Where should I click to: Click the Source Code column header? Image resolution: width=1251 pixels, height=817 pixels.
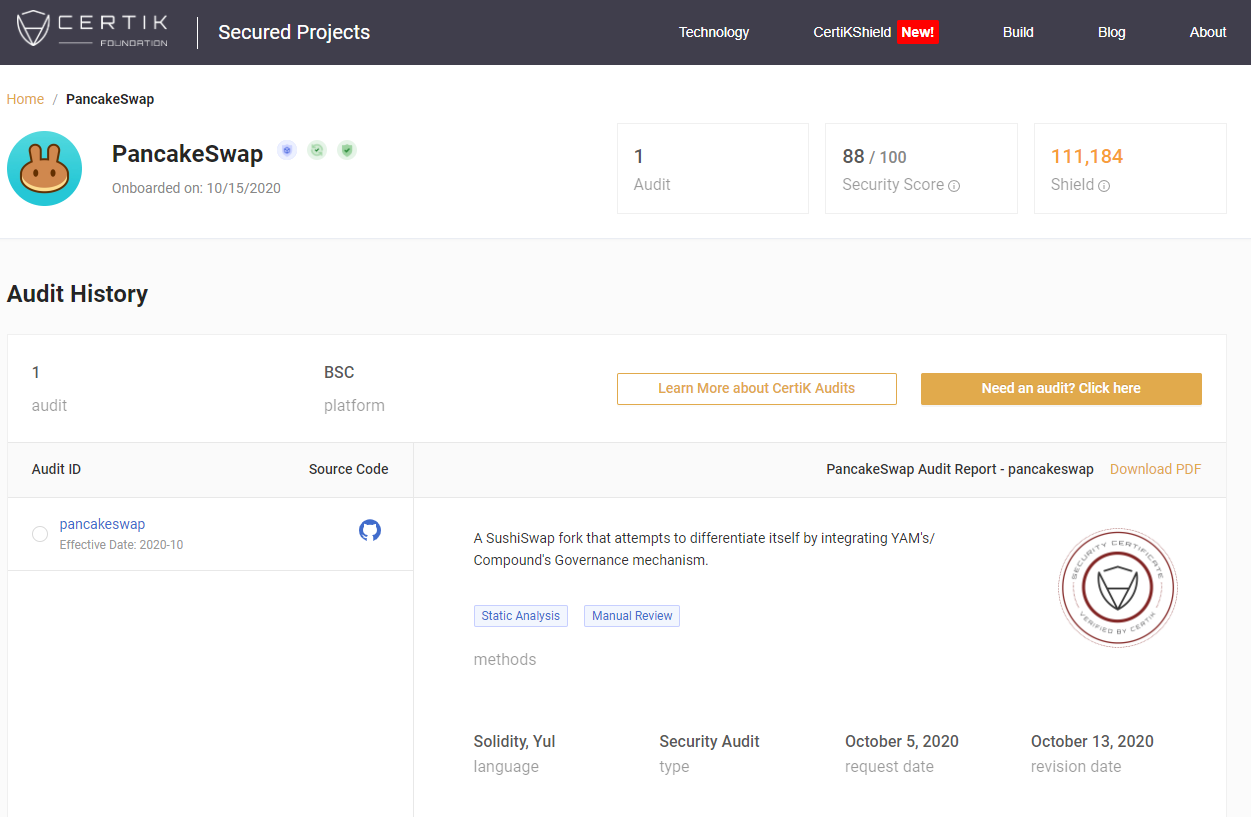pos(348,469)
